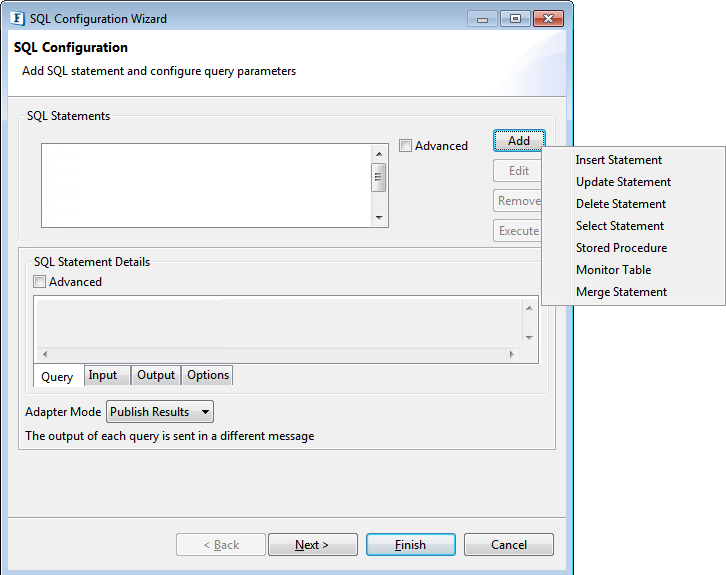
Task: Choose Insert Statement from the Add menu
Action: point(618,160)
